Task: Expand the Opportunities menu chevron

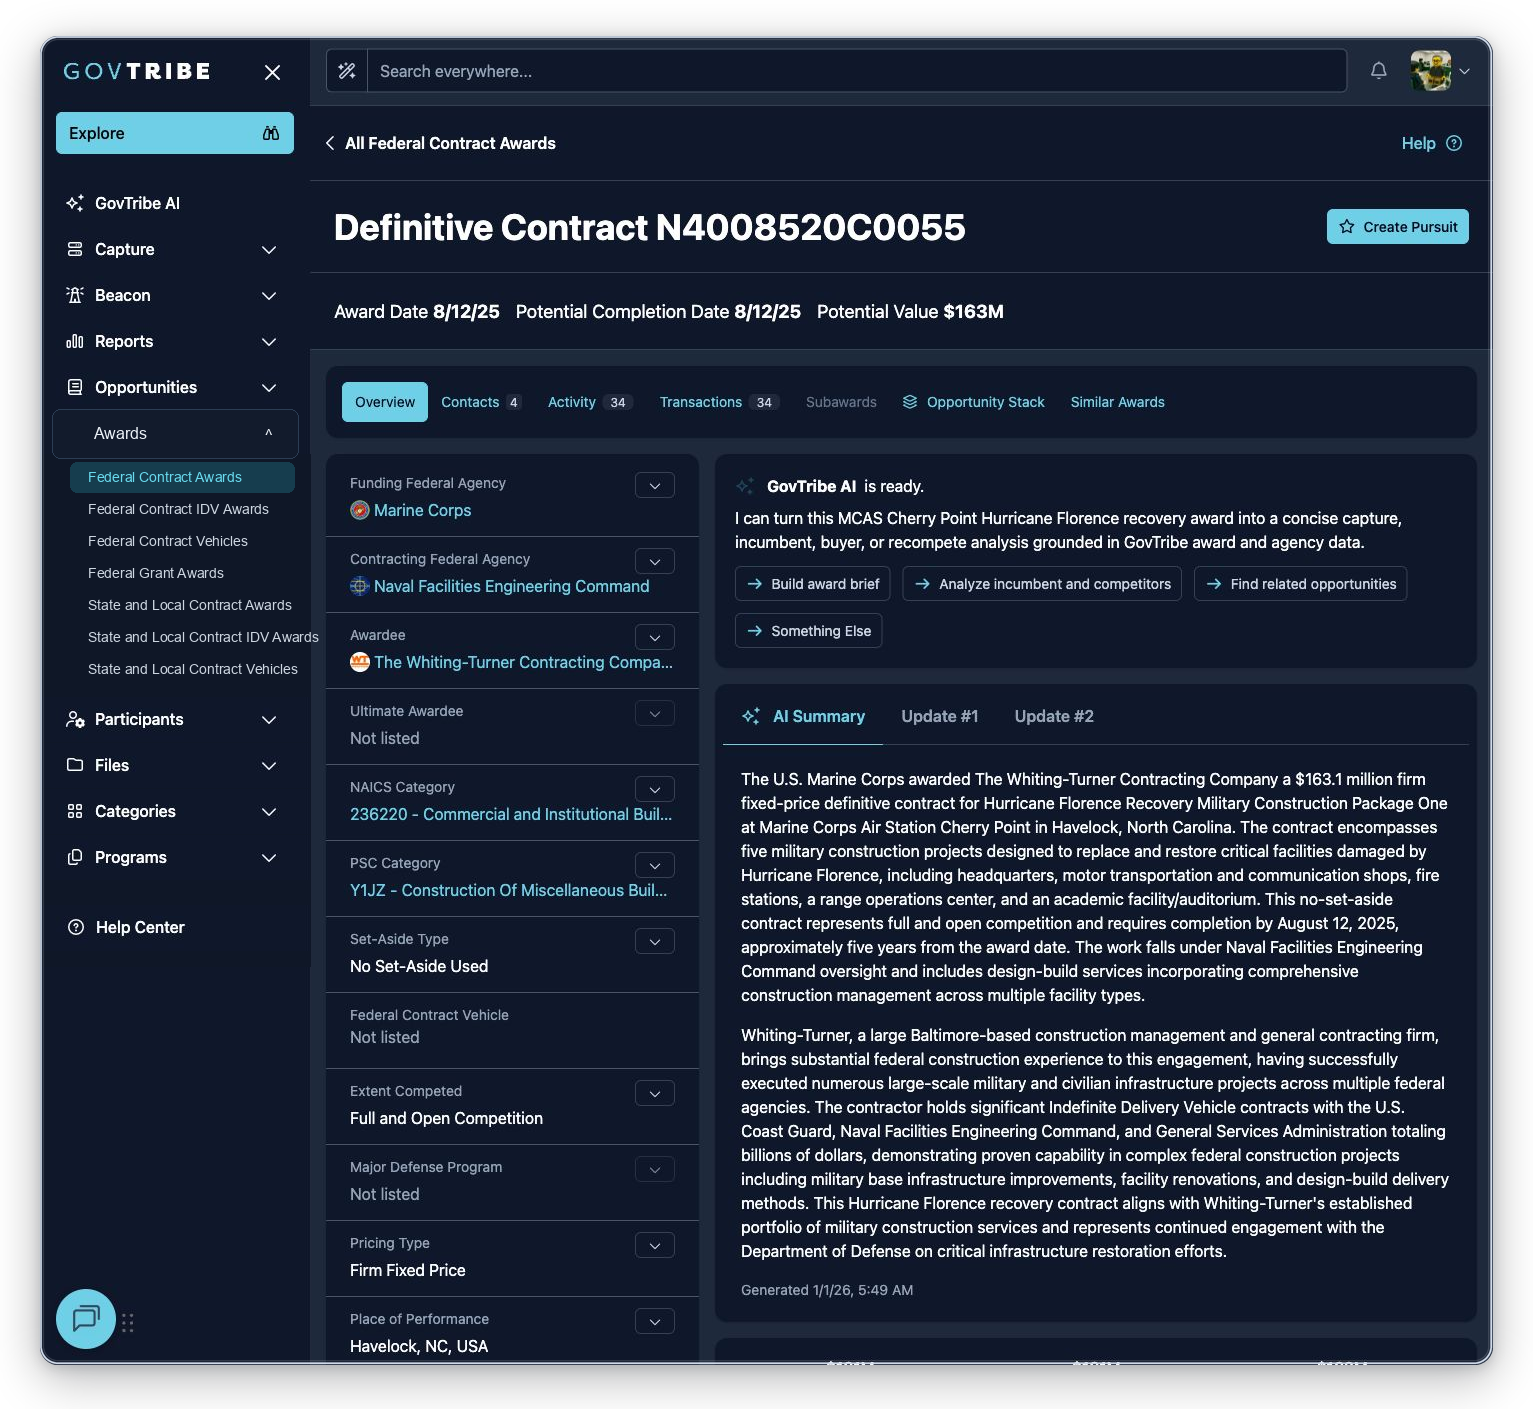Action: point(269,387)
